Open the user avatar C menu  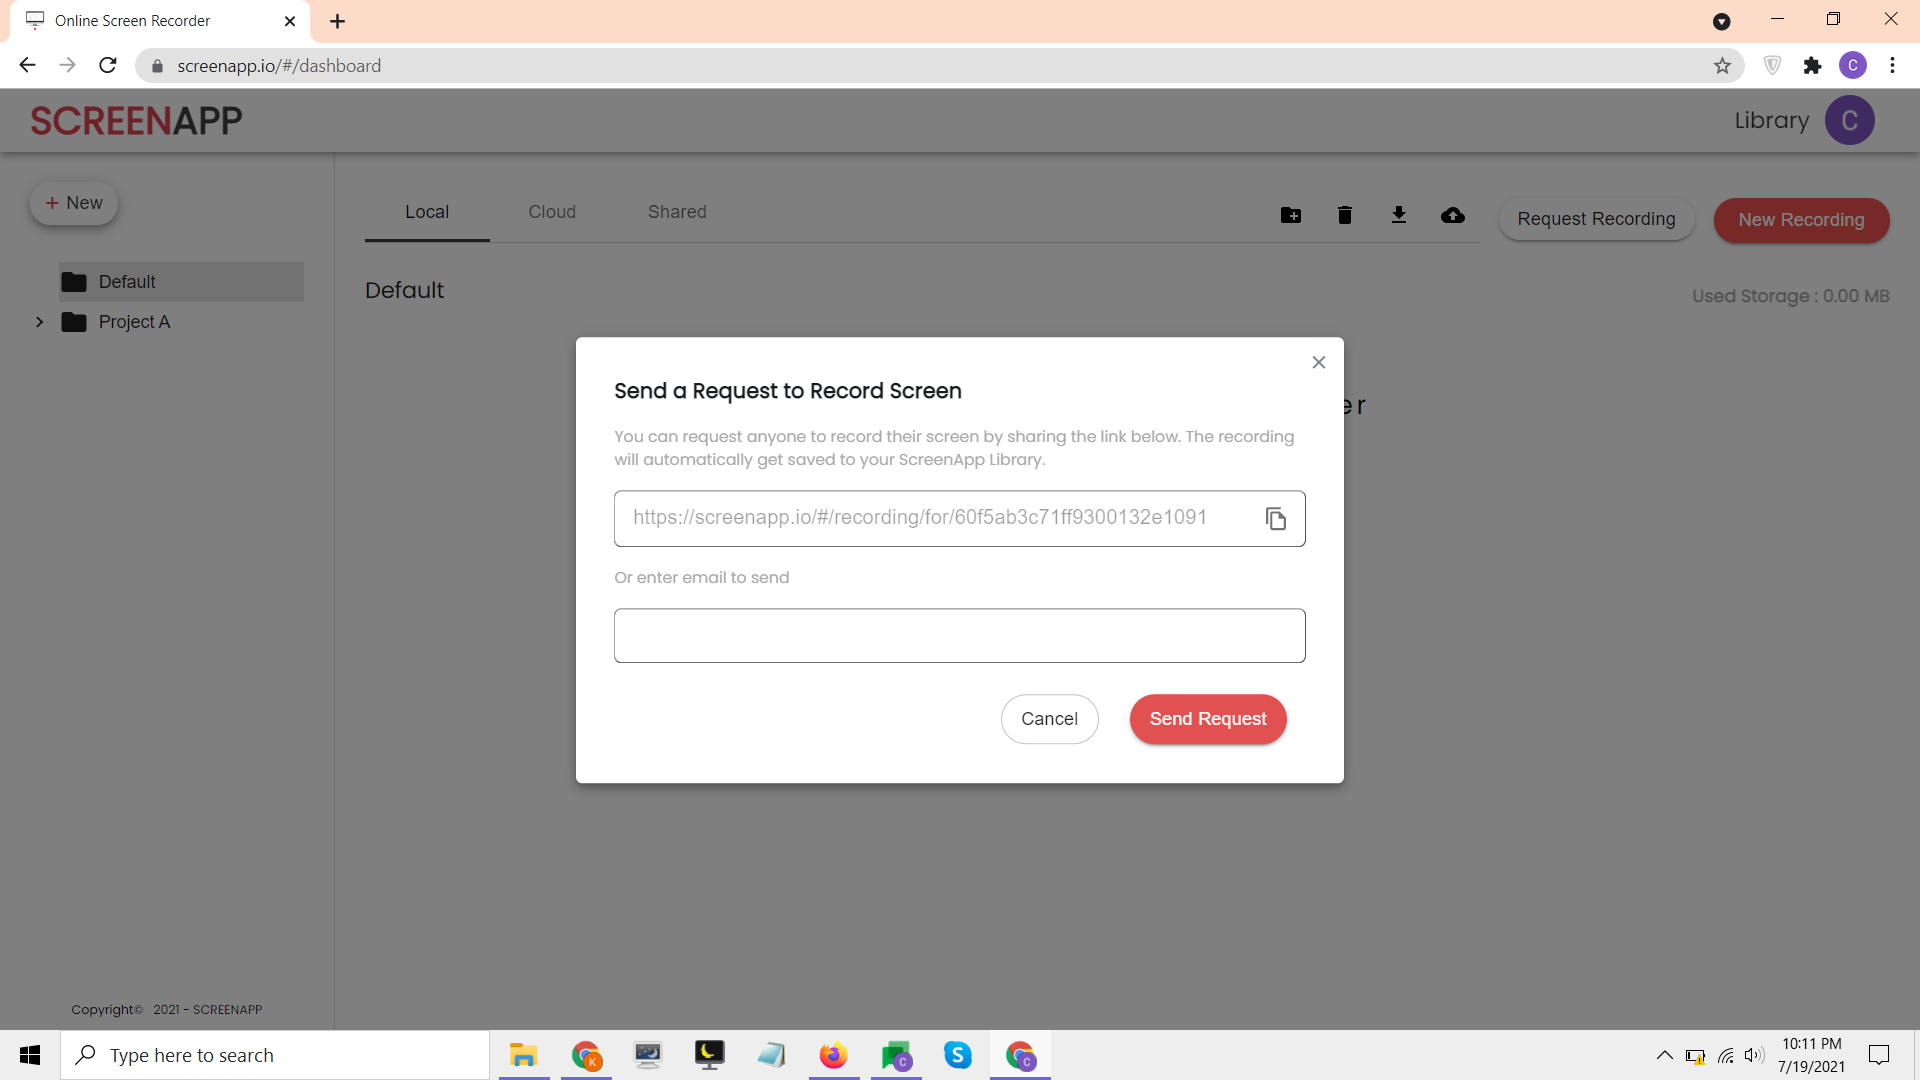1849,121
